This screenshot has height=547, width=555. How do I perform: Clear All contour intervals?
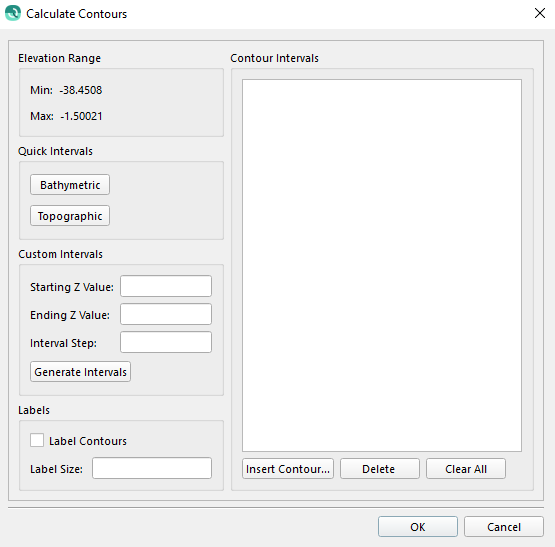pyautogui.click(x=466, y=469)
